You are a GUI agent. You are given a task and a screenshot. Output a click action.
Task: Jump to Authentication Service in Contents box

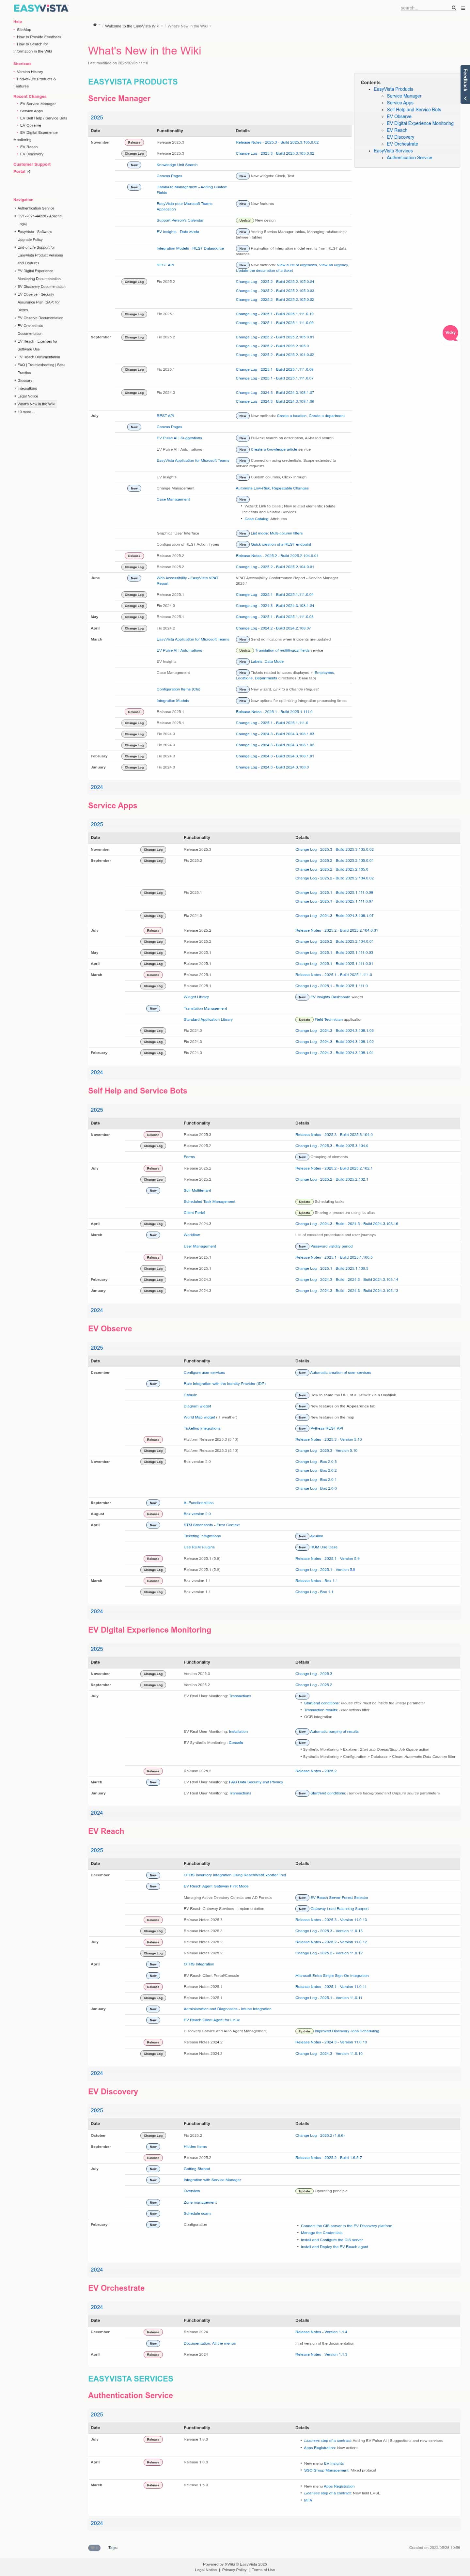[x=410, y=158]
